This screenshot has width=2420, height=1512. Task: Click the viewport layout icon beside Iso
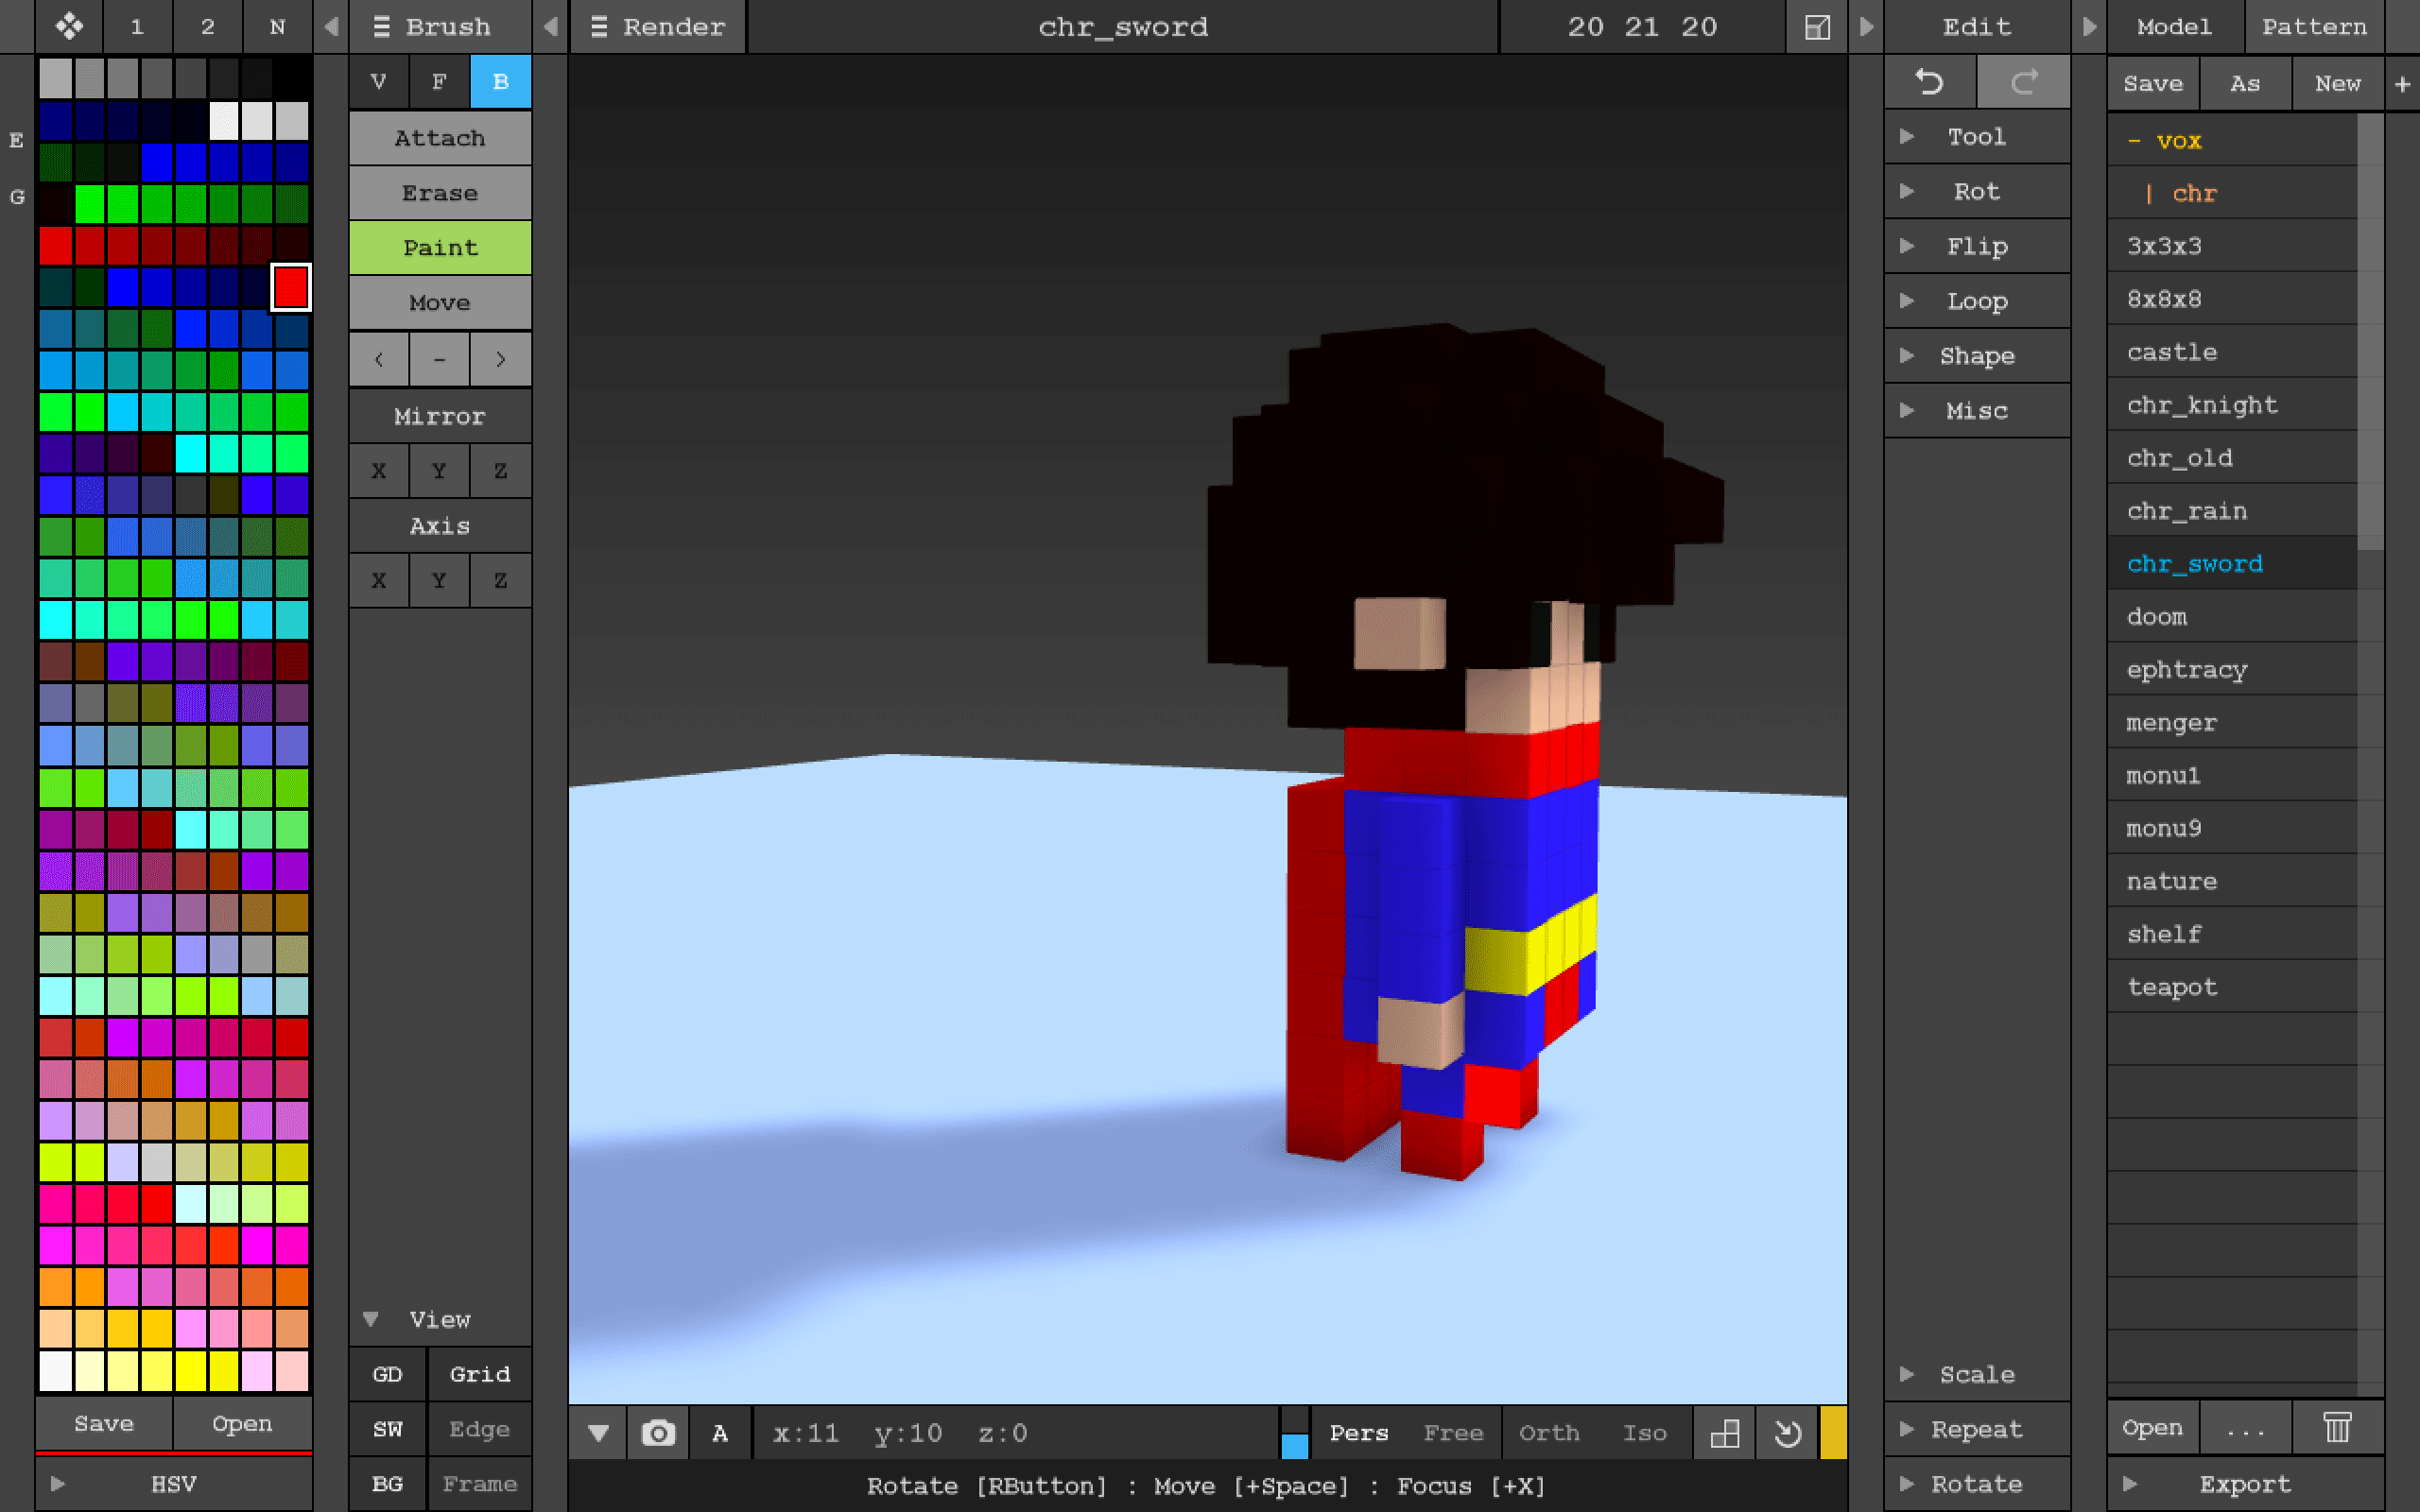[x=1725, y=1433]
